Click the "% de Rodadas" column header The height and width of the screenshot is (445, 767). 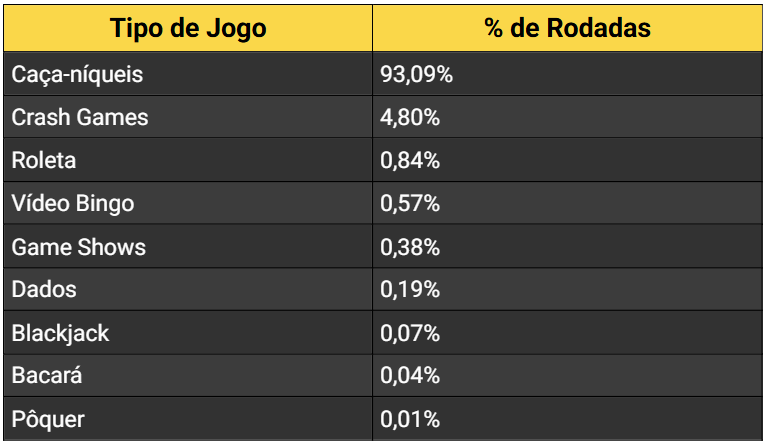click(567, 28)
